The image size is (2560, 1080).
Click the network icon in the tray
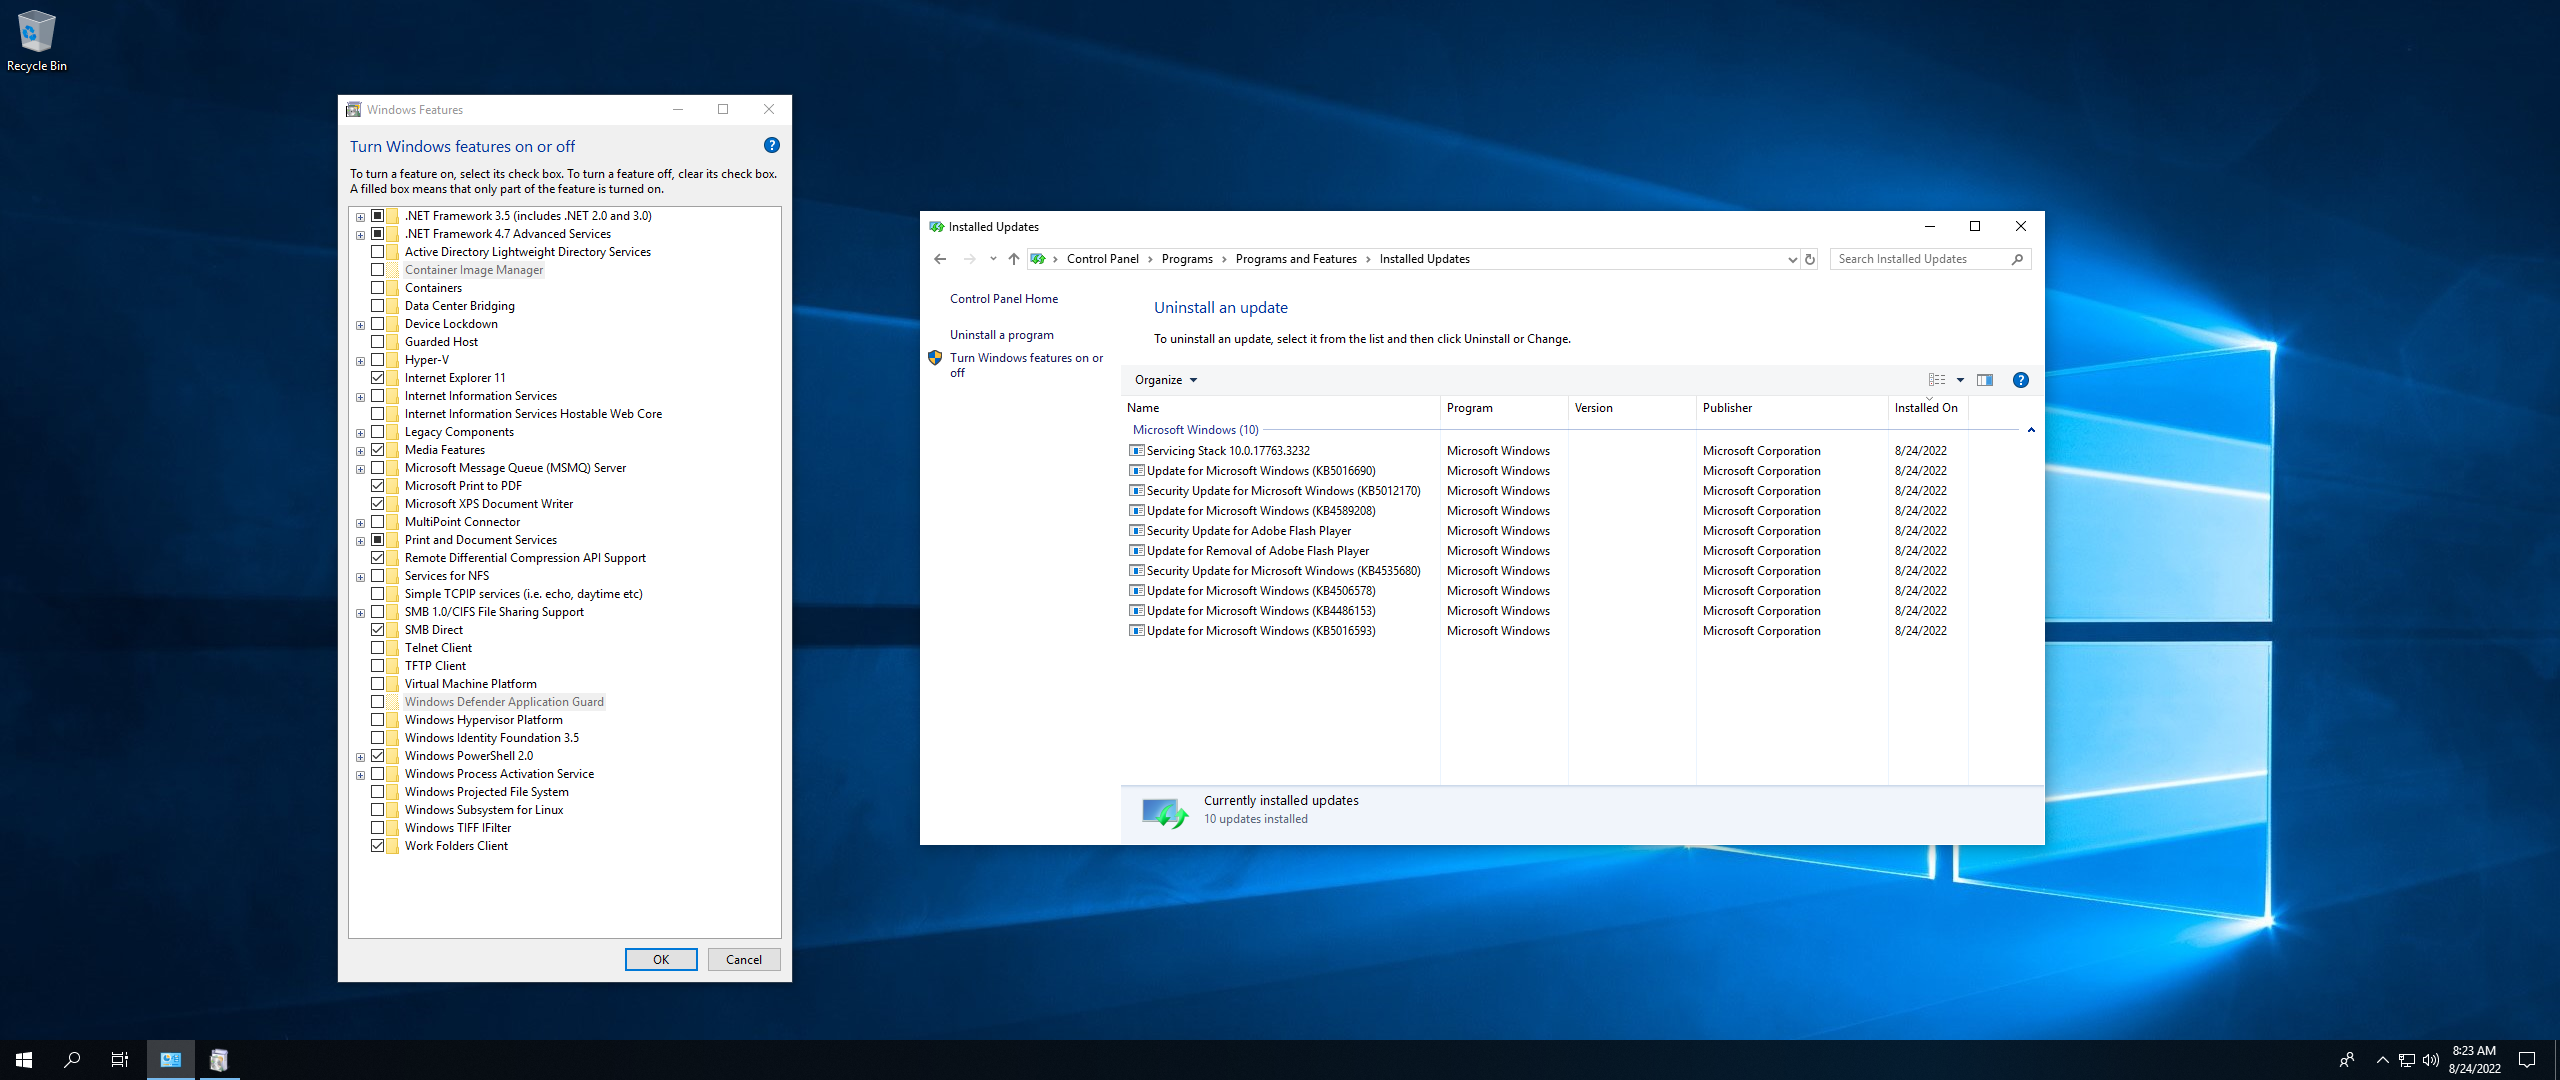point(2407,1060)
